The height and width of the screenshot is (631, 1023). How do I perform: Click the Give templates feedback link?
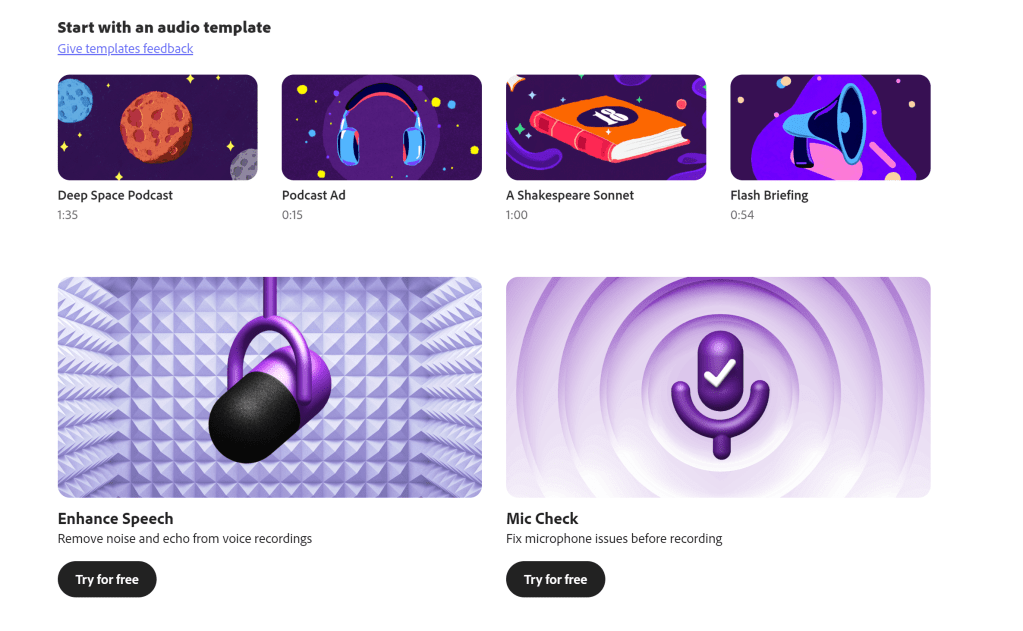click(125, 48)
